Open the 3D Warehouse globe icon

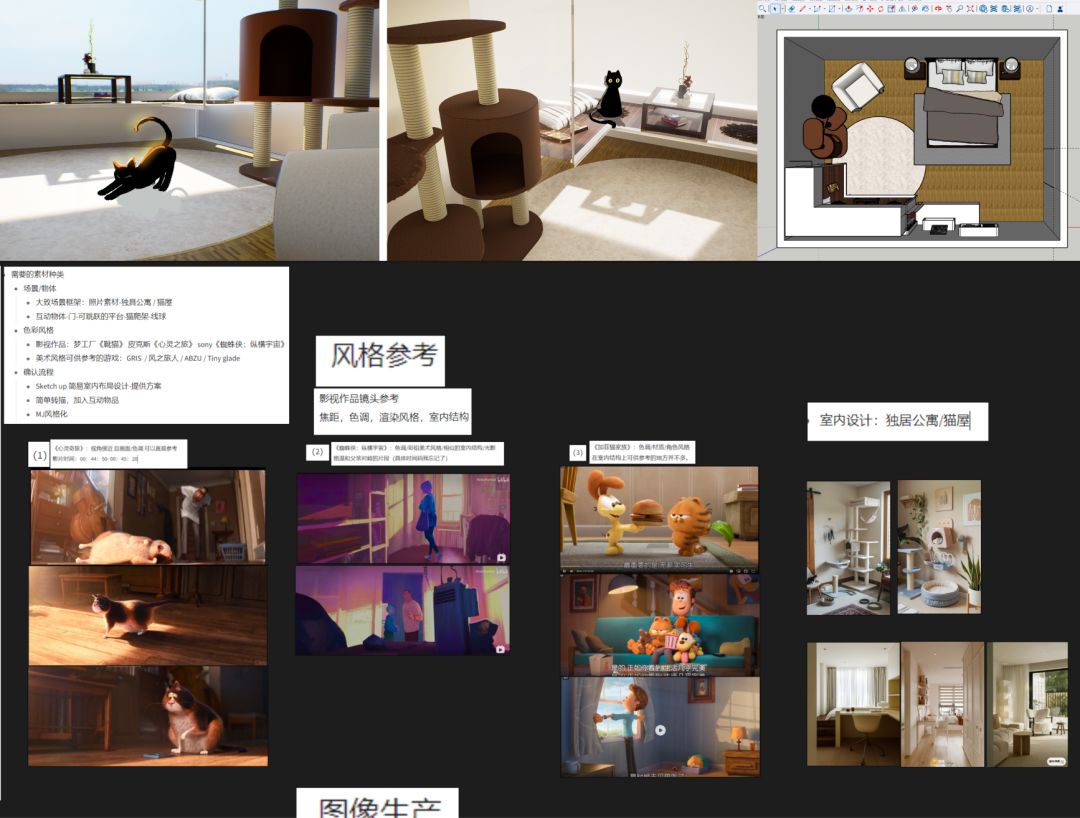983,9
